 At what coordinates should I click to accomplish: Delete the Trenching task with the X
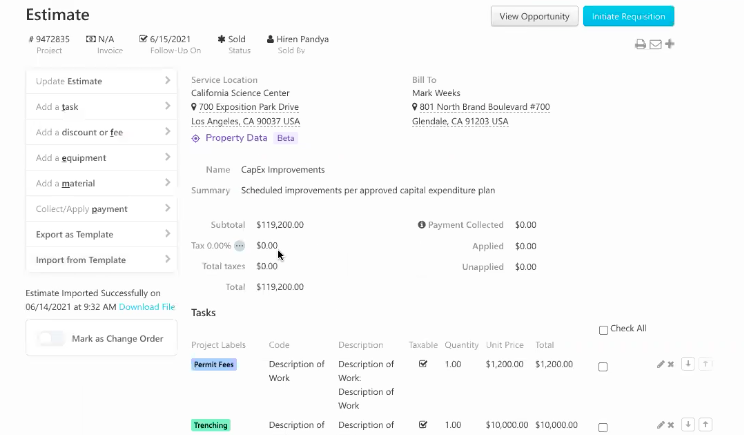(x=671, y=425)
